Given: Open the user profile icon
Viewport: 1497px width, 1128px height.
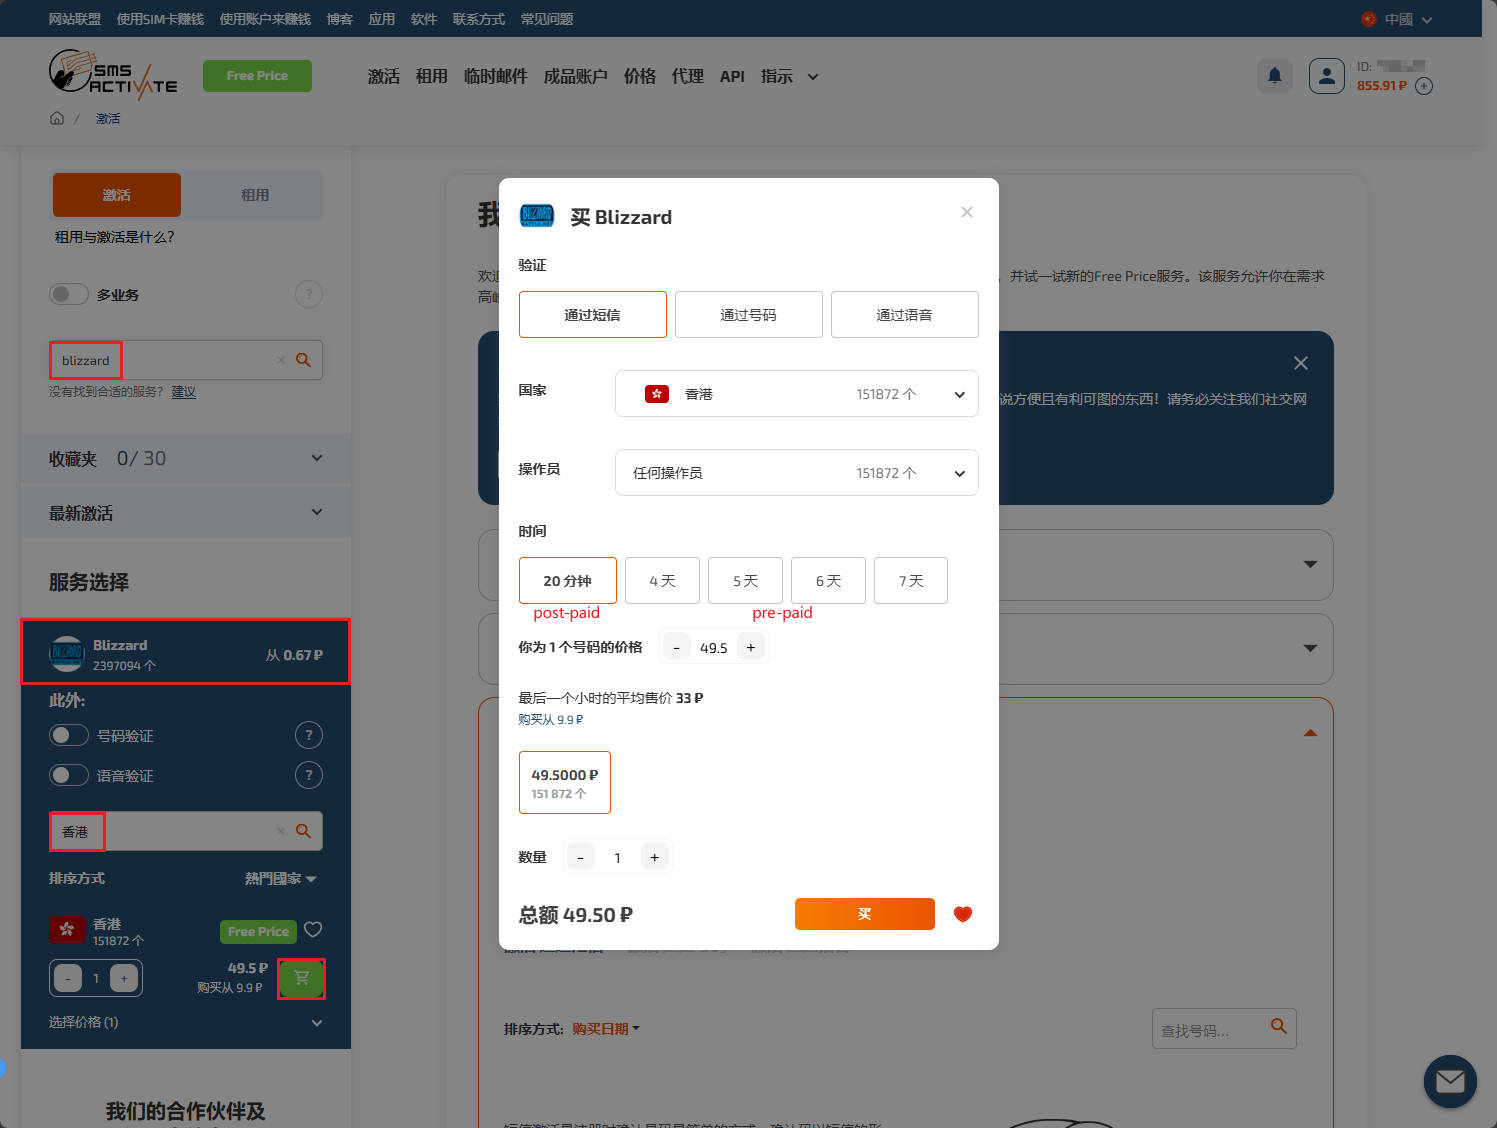Looking at the screenshot, I should click(x=1326, y=76).
